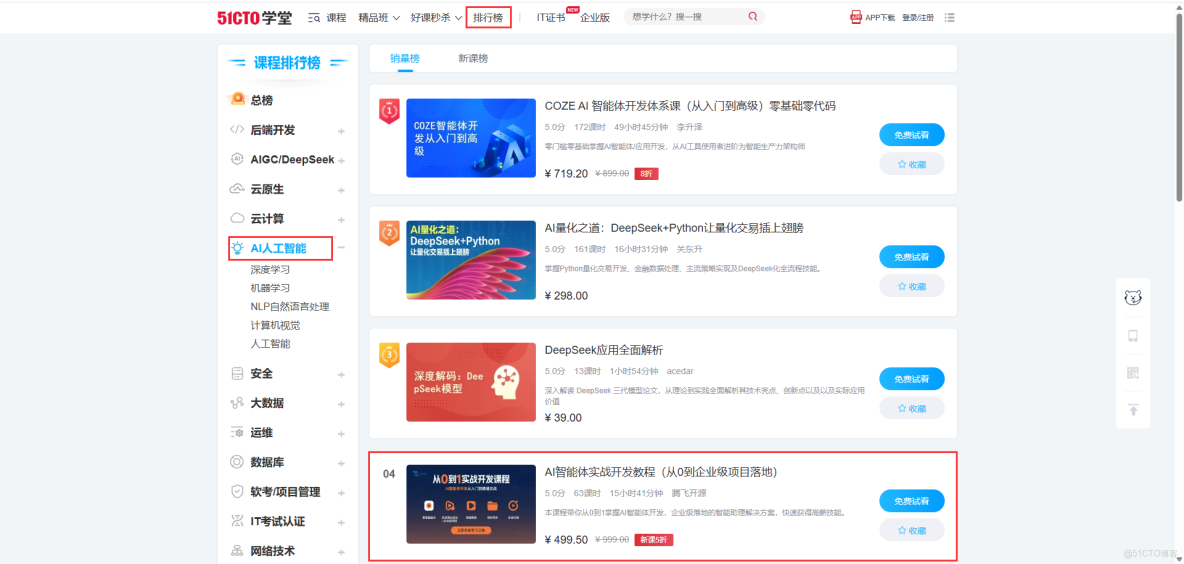Open the list menu icon at the top right
Screen dimensions: 1184x564
coord(950,17)
